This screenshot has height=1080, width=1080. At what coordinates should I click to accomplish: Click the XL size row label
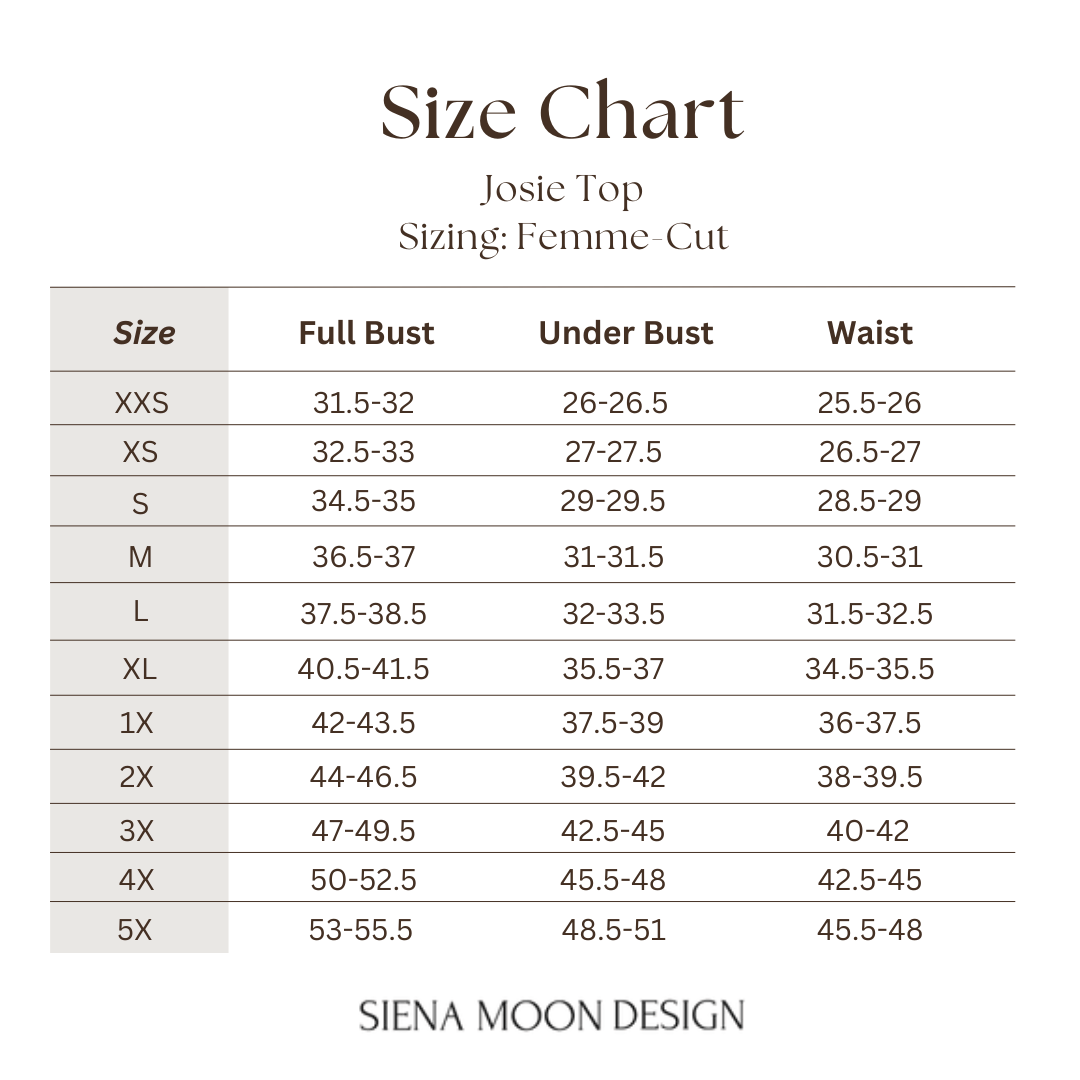(139, 669)
